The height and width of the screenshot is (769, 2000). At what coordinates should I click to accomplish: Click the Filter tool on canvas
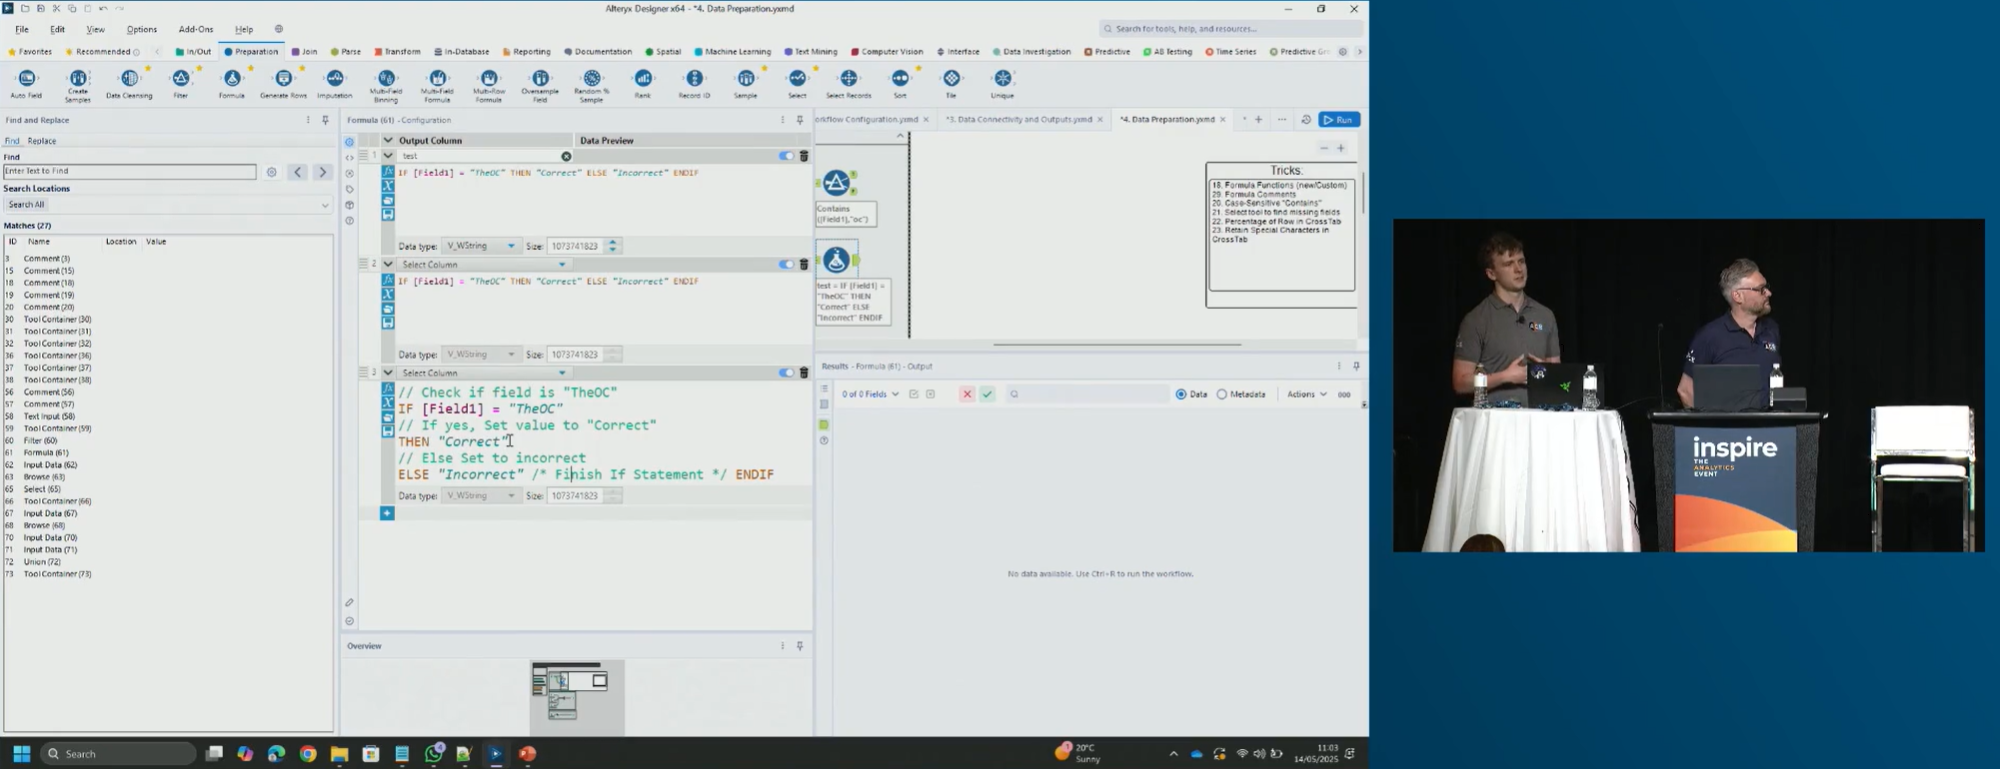pyautogui.click(x=837, y=183)
